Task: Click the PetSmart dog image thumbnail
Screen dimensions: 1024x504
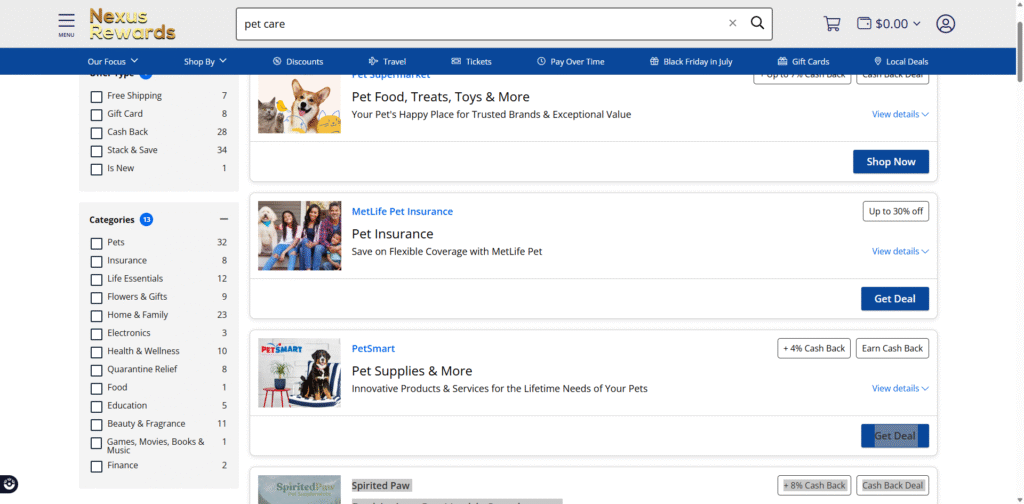Action: tap(299, 373)
